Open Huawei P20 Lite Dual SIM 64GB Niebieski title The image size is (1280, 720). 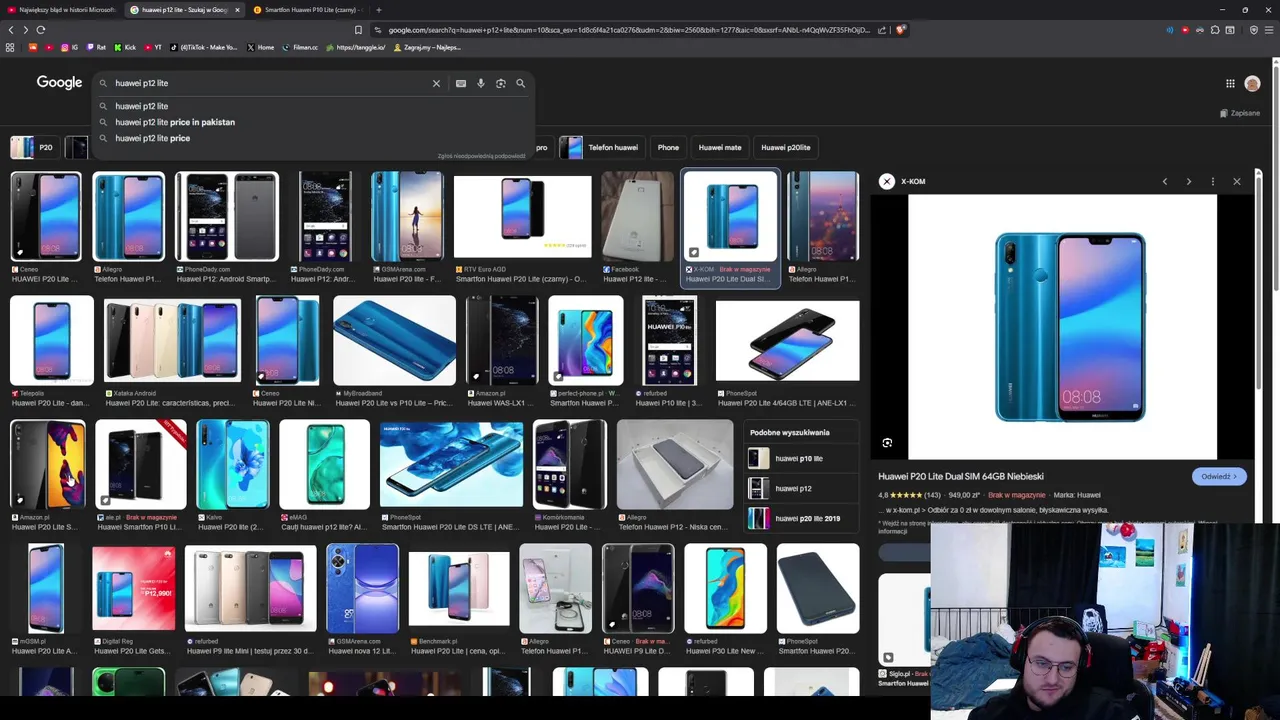pos(960,476)
